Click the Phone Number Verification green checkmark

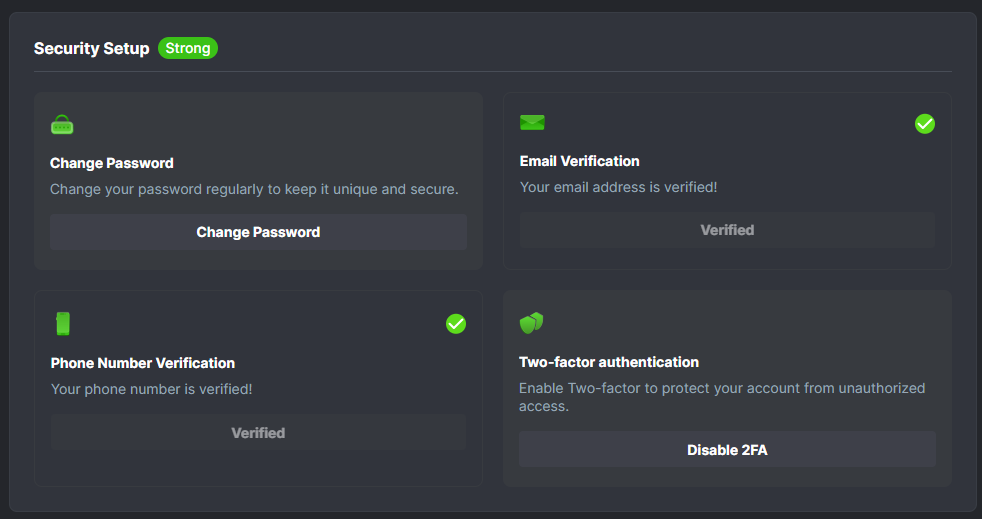point(456,324)
